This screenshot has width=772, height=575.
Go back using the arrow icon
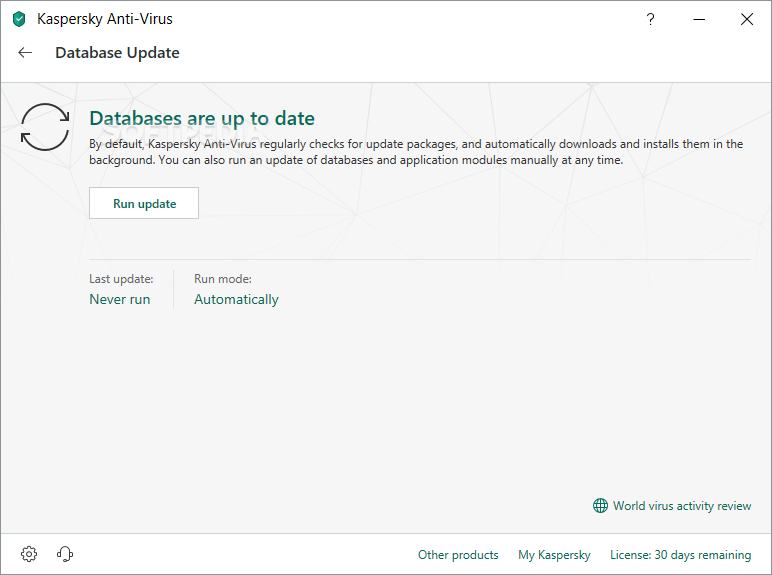pyautogui.click(x=25, y=53)
